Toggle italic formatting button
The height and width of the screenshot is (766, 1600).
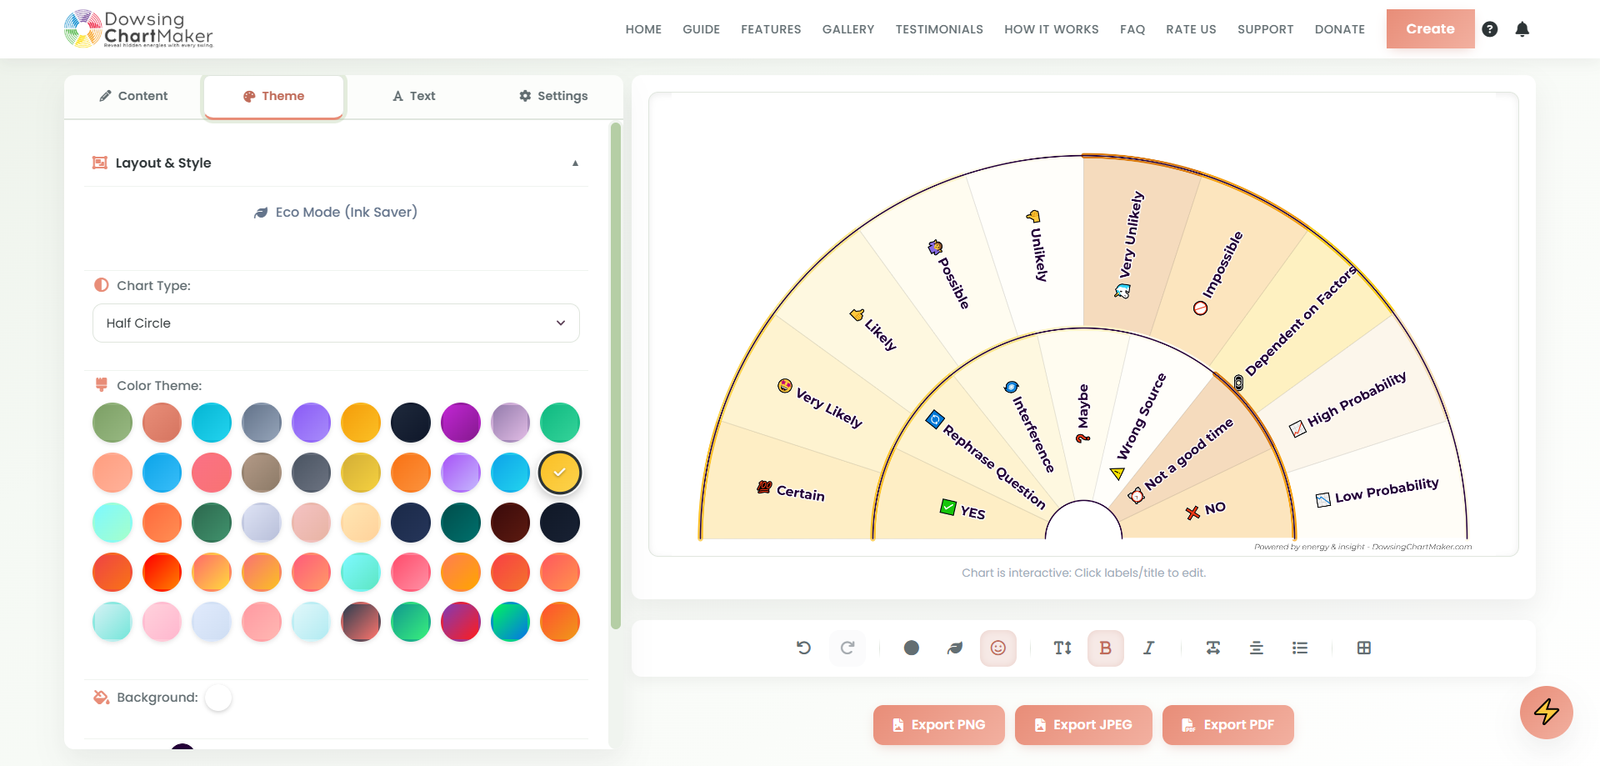pos(1149,648)
